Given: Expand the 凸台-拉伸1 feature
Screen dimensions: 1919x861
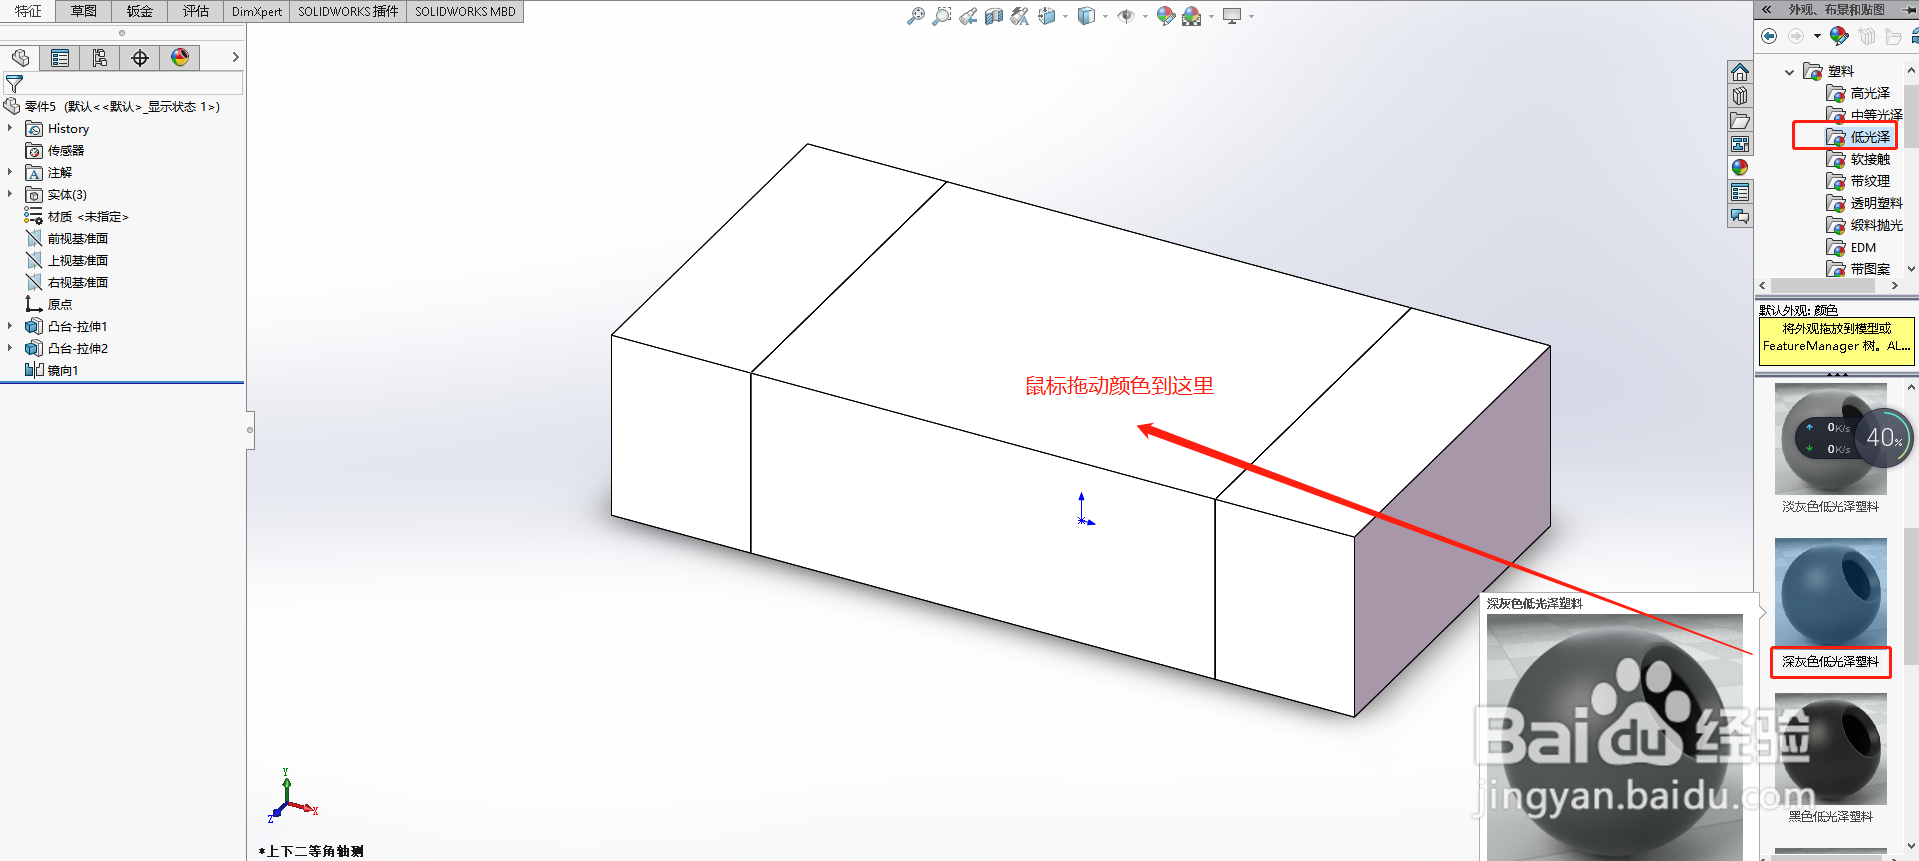Looking at the screenshot, I should tap(10, 326).
